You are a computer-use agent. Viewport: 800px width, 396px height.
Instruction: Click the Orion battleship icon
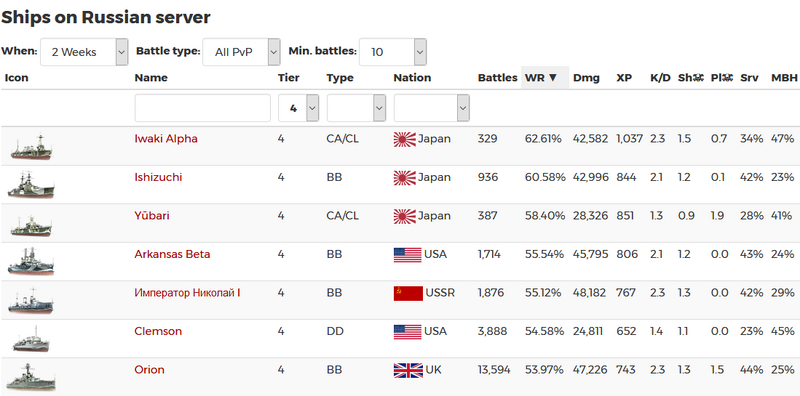click(x=31, y=378)
